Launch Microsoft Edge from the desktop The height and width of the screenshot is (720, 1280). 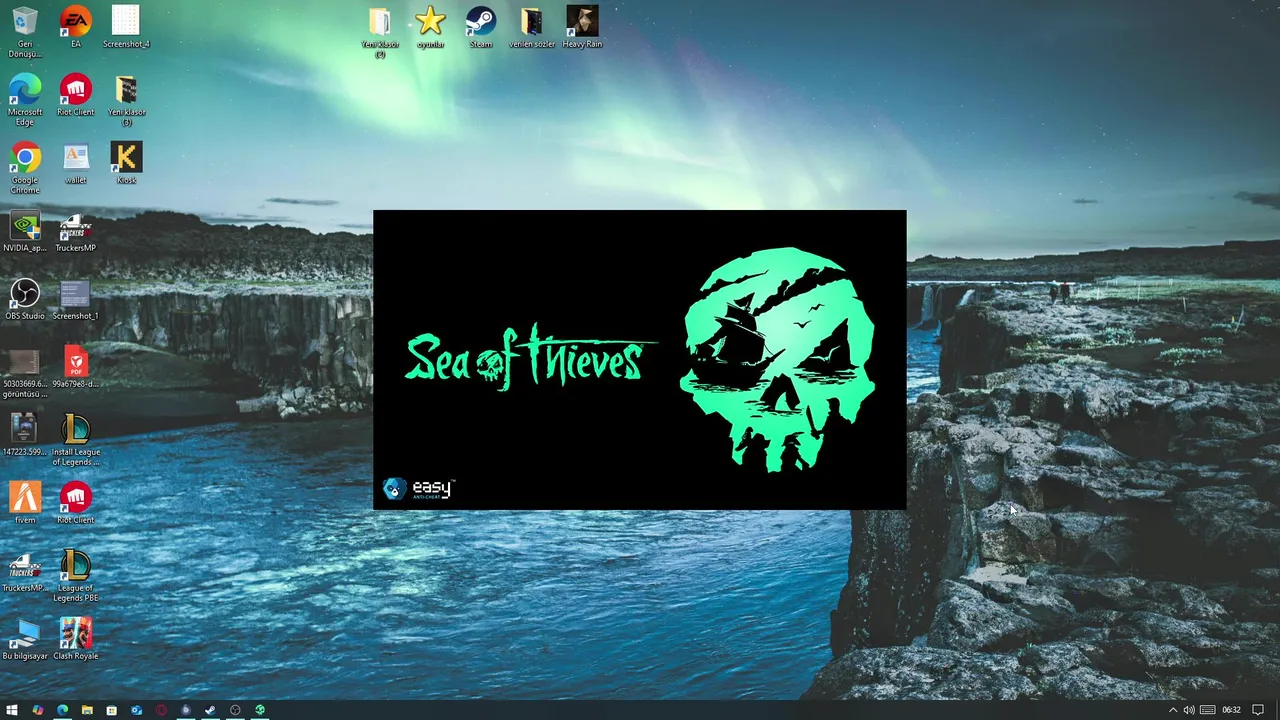coord(25,100)
